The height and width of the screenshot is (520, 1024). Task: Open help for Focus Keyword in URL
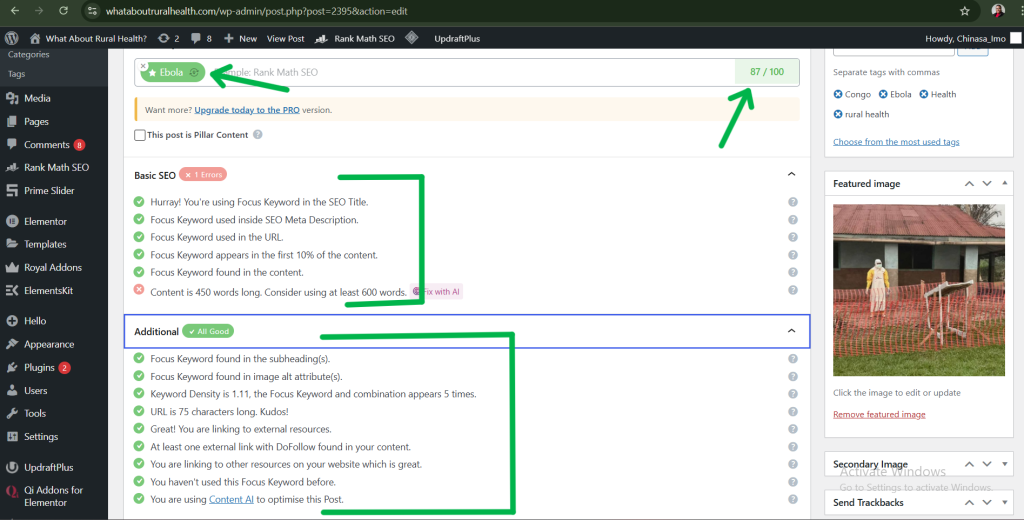pos(792,237)
